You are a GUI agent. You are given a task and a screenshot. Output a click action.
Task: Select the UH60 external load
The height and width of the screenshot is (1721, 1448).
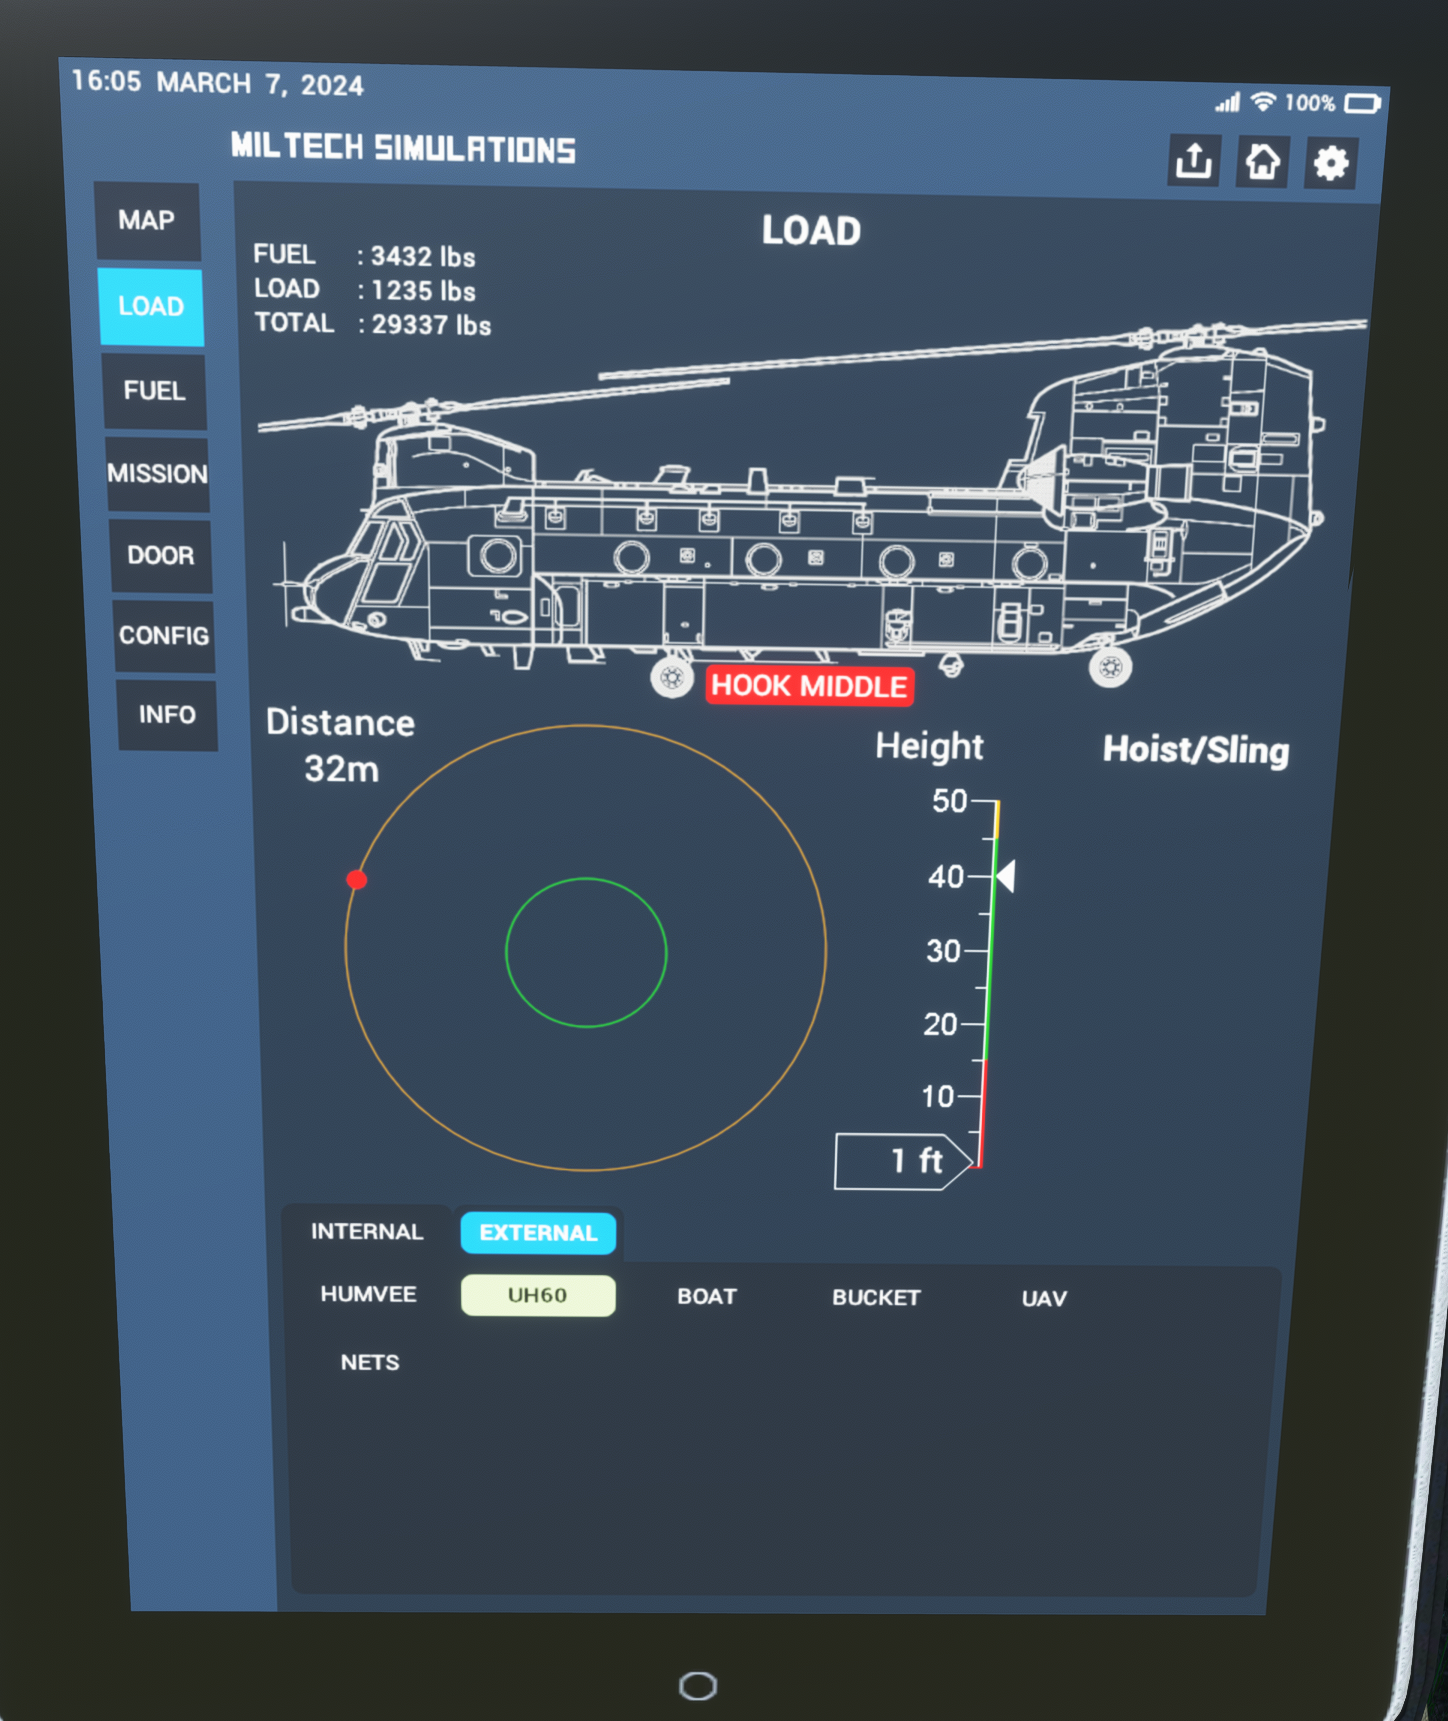click(538, 1296)
